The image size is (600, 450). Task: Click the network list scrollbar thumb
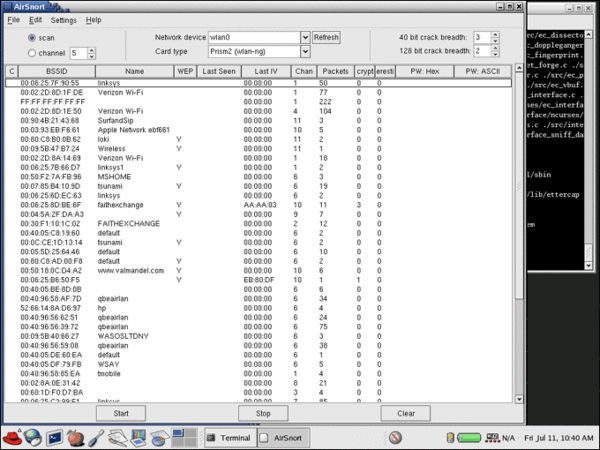pos(519,186)
